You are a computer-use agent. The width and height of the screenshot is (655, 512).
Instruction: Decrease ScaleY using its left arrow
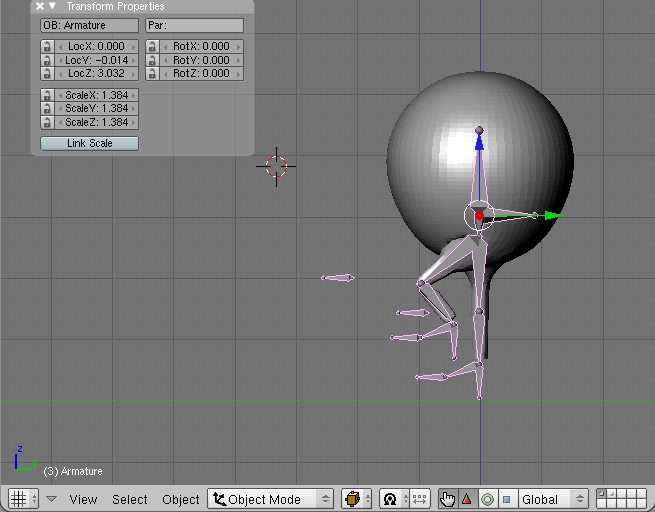[x=60, y=109]
